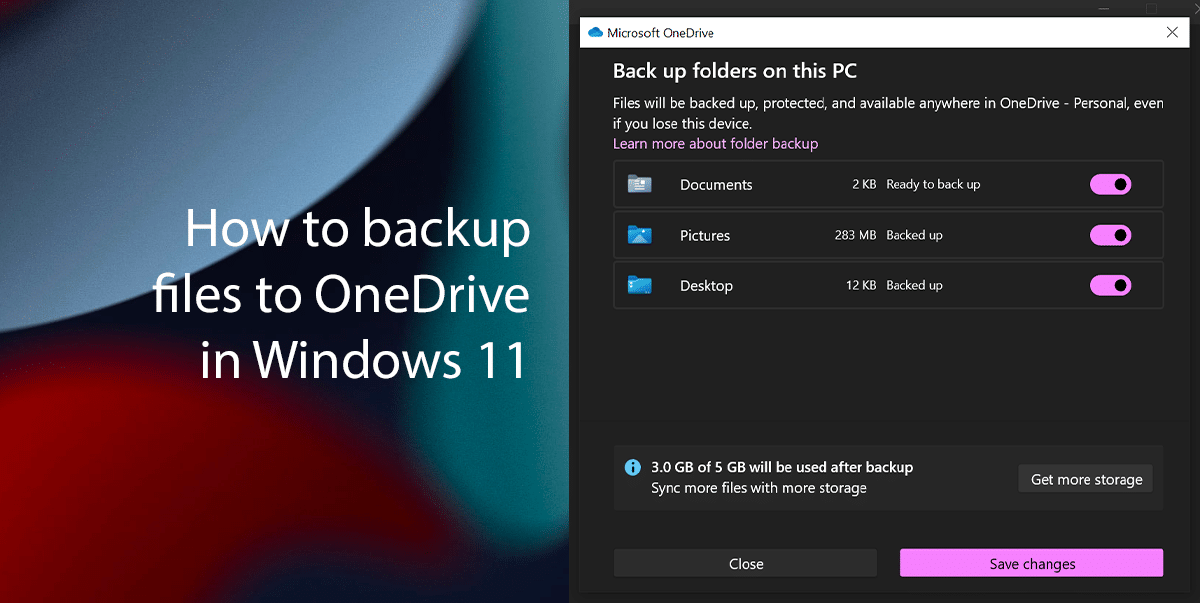Click the Desktop folder label

(x=706, y=285)
